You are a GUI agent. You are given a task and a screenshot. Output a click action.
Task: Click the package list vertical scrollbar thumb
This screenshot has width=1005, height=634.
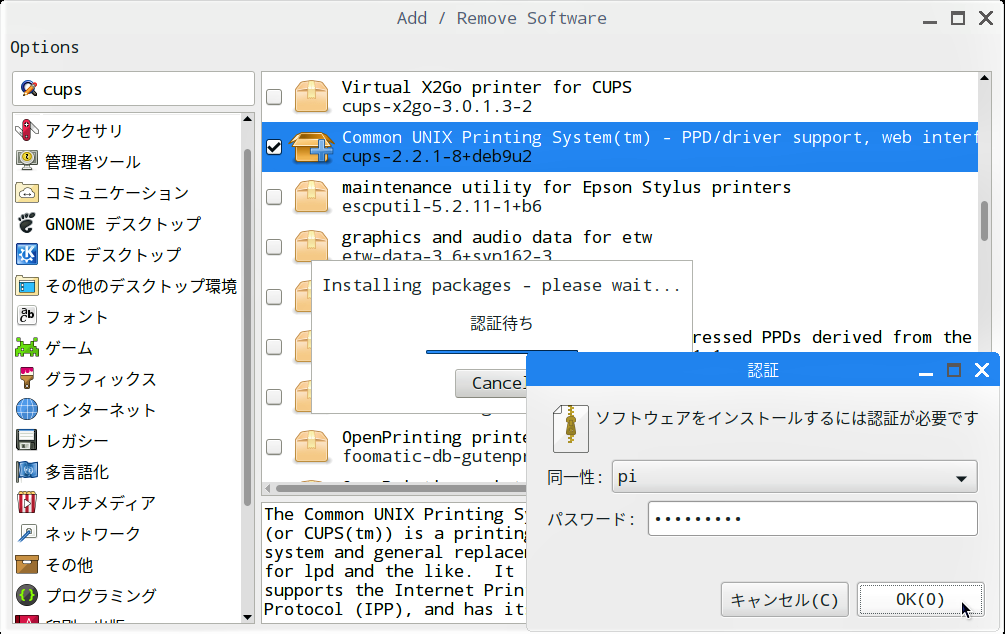(984, 221)
